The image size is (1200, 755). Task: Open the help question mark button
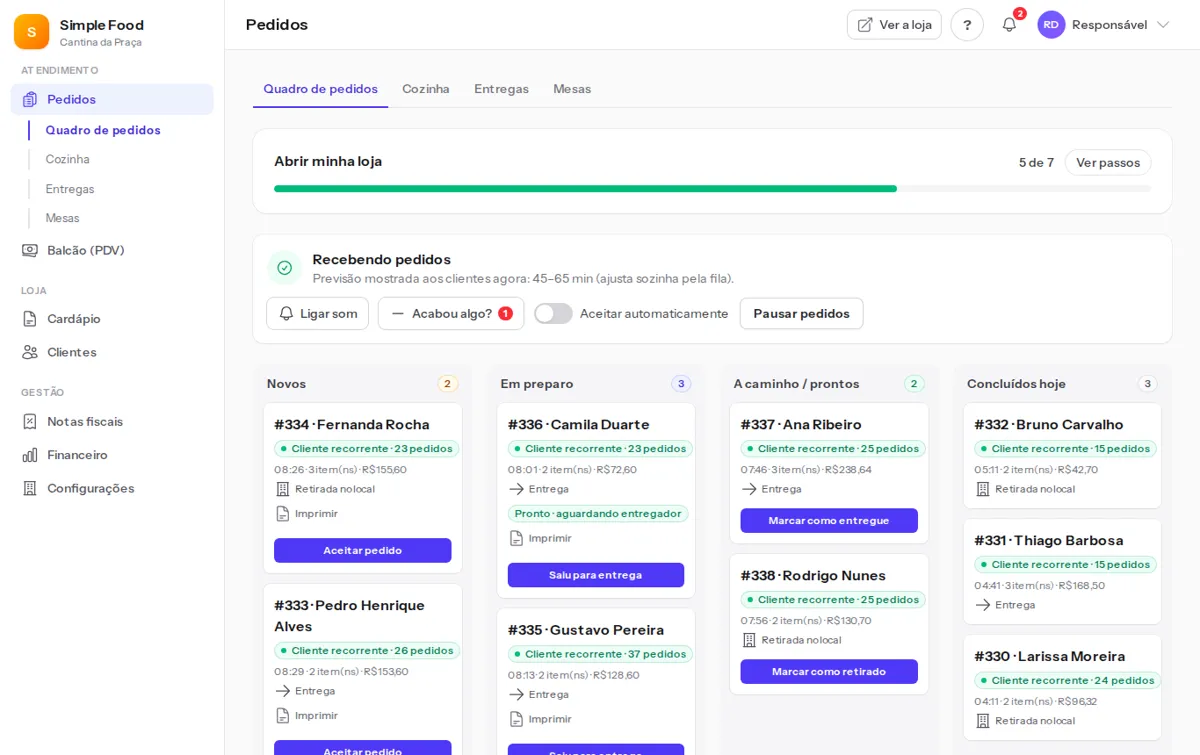pos(967,25)
